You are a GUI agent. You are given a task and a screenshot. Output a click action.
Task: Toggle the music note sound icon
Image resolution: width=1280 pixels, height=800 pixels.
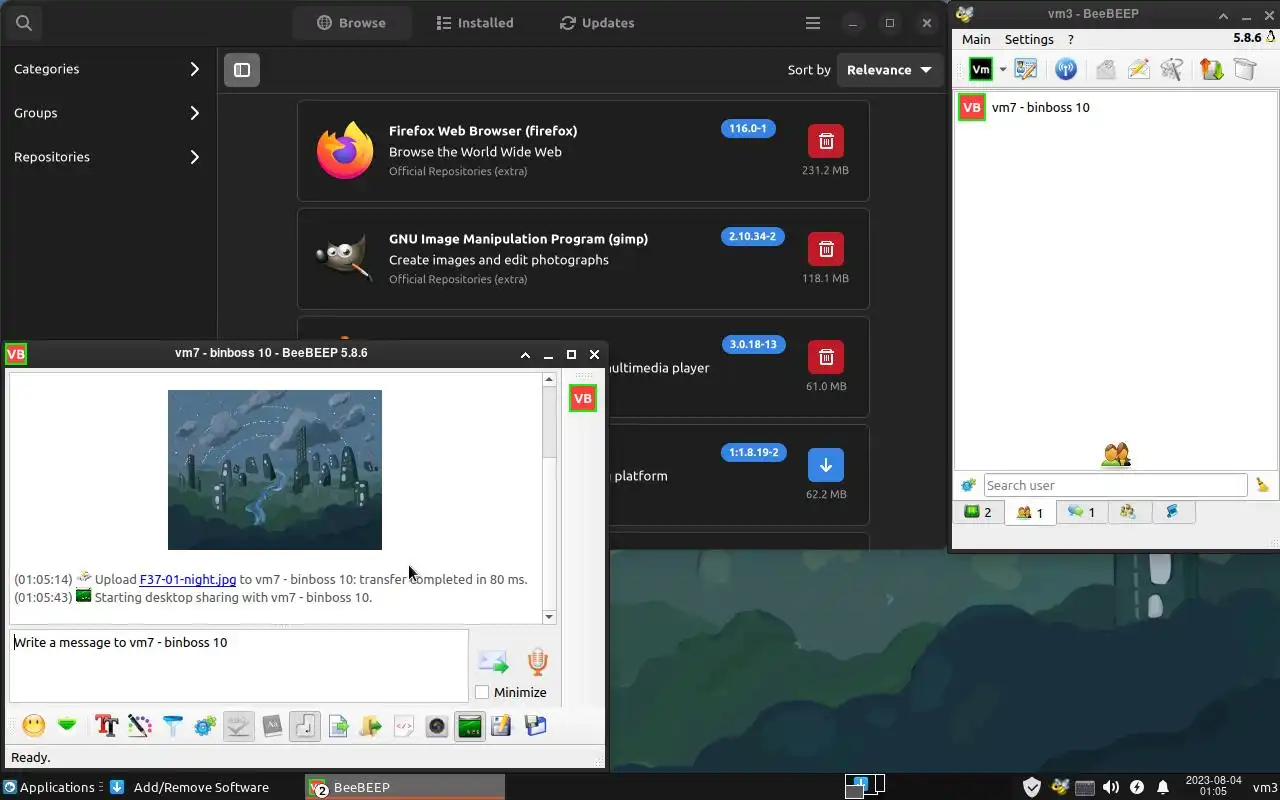[305, 725]
